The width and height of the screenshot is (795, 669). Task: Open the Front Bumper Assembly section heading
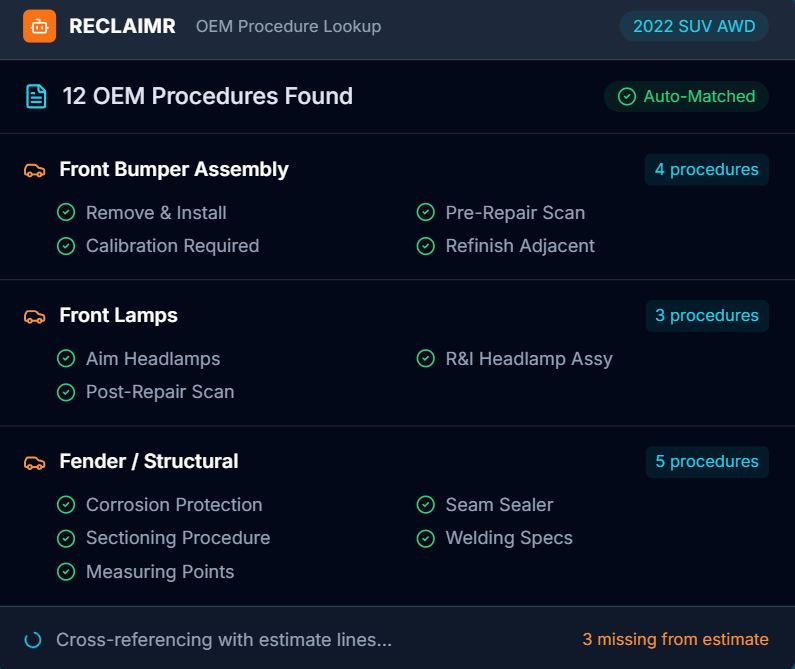[174, 170]
